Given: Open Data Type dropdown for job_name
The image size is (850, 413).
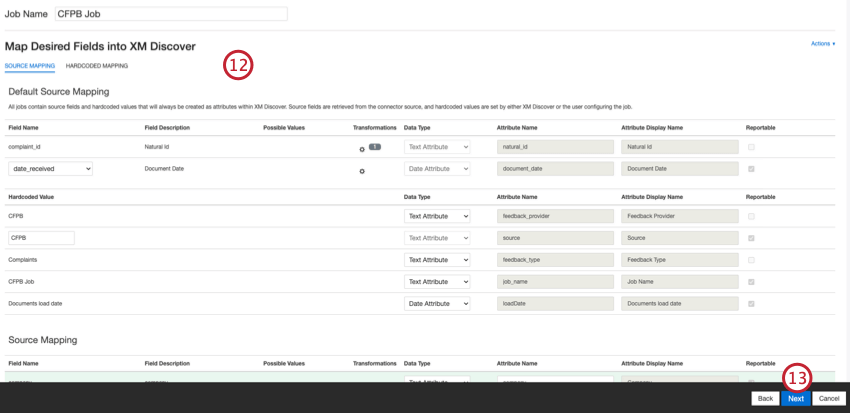Looking at the screenshot, I should [x=437, y=282].
